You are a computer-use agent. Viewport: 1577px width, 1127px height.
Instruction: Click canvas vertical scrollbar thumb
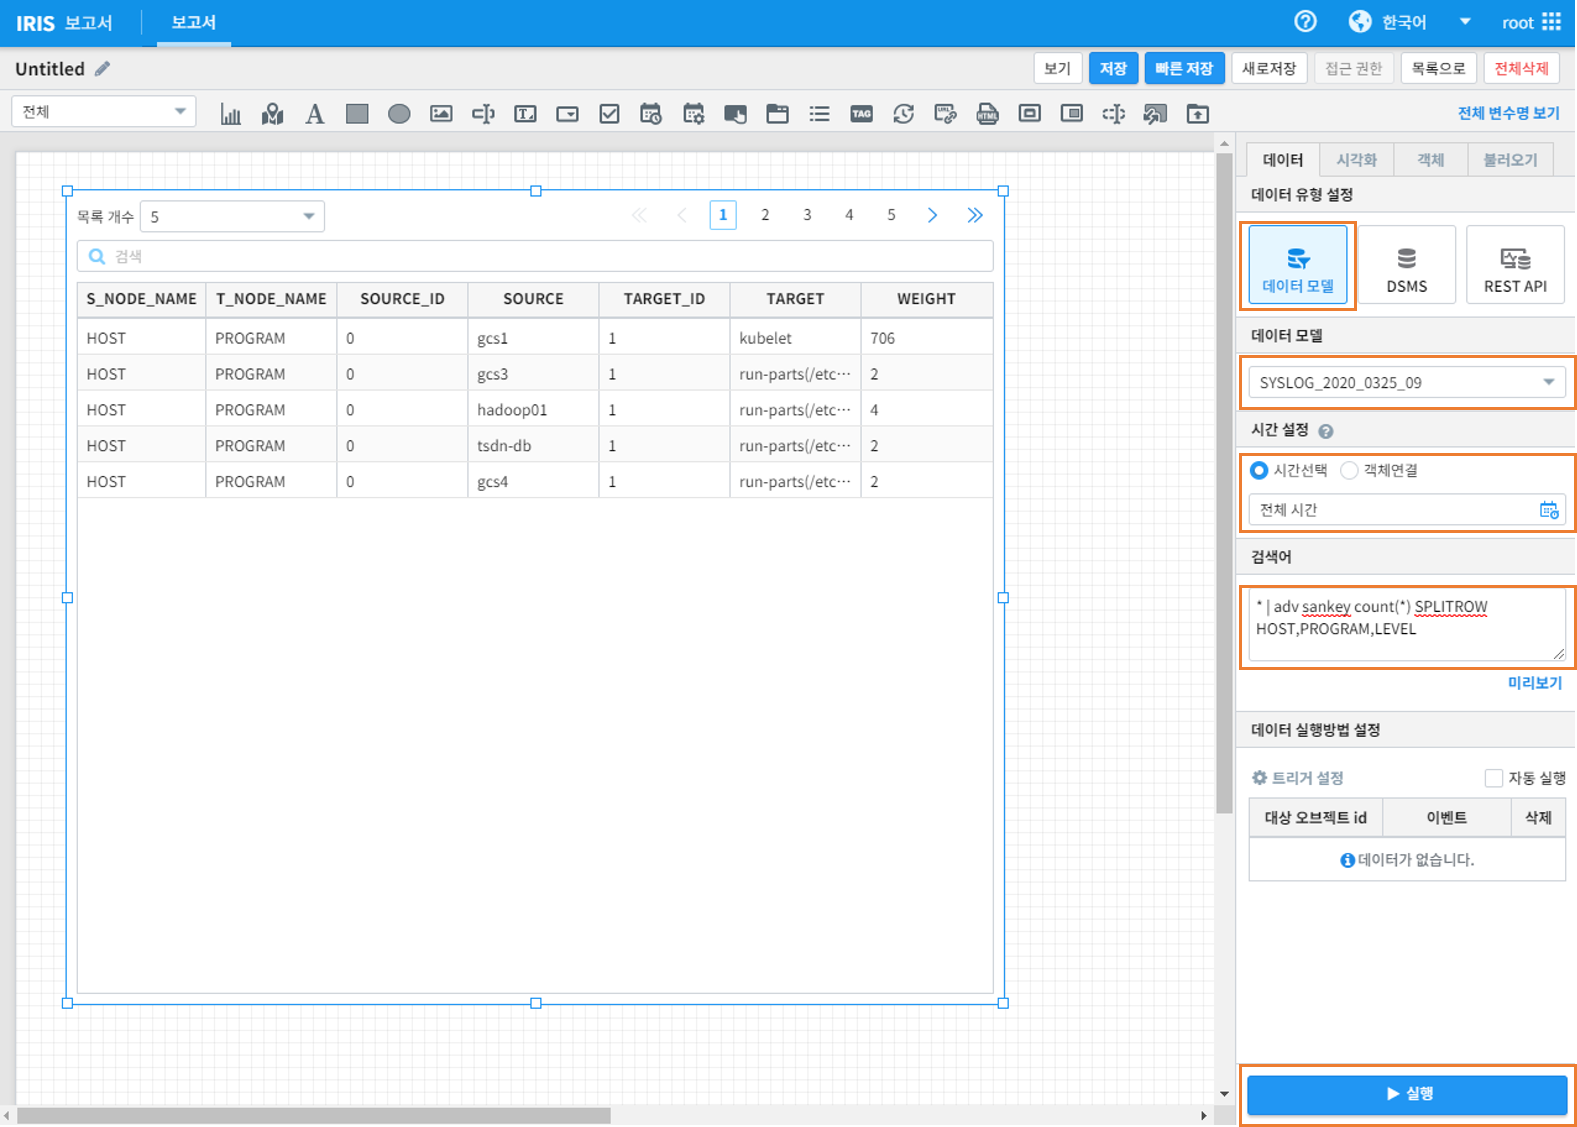(x=1224, y=485)
